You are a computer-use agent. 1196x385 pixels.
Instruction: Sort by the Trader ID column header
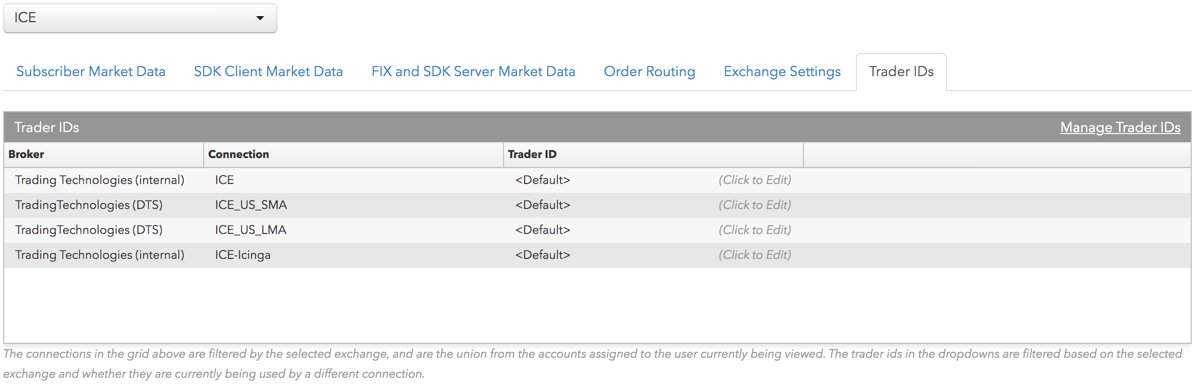click(653, 154)
